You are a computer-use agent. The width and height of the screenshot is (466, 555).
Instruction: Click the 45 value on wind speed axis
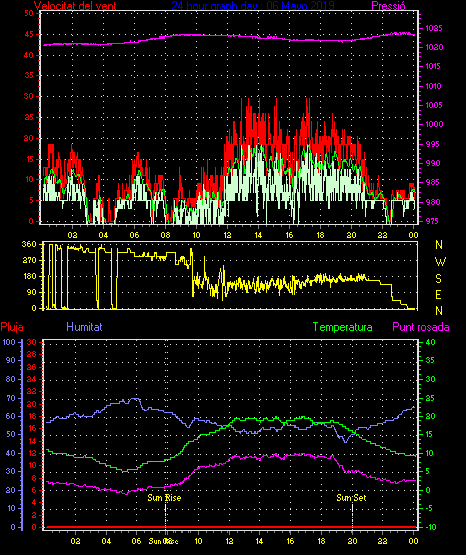click(29, 34)
